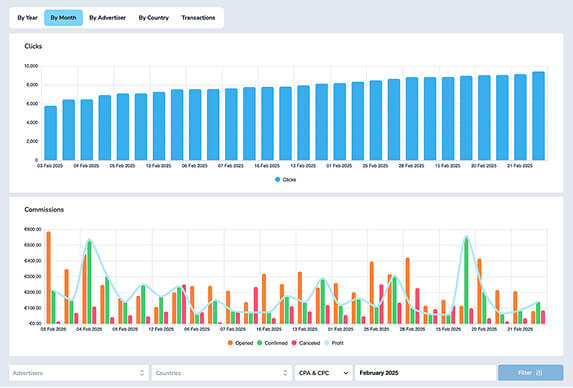
Task: Toggle the Canceled series in Commissions legend
Action: coord(306,343)
